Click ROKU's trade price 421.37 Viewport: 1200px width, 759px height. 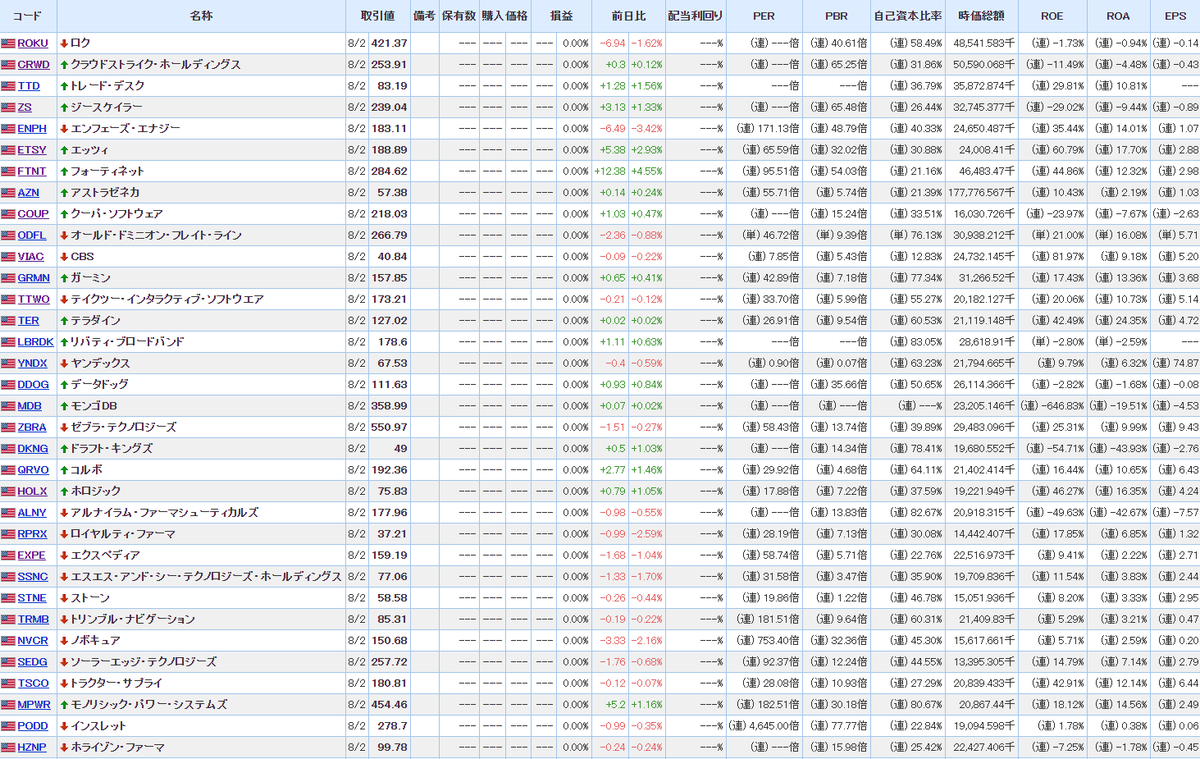(389, 43)
